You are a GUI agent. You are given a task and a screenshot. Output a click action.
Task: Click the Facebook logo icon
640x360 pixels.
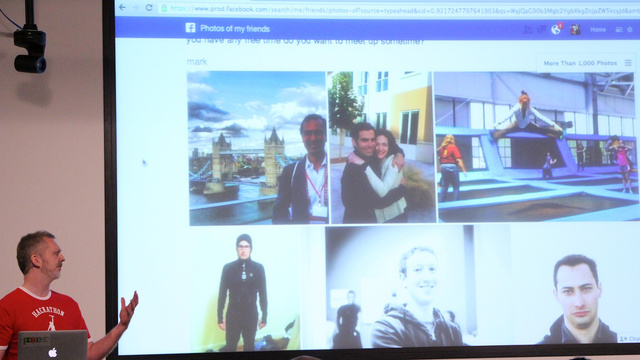point(190,28)
